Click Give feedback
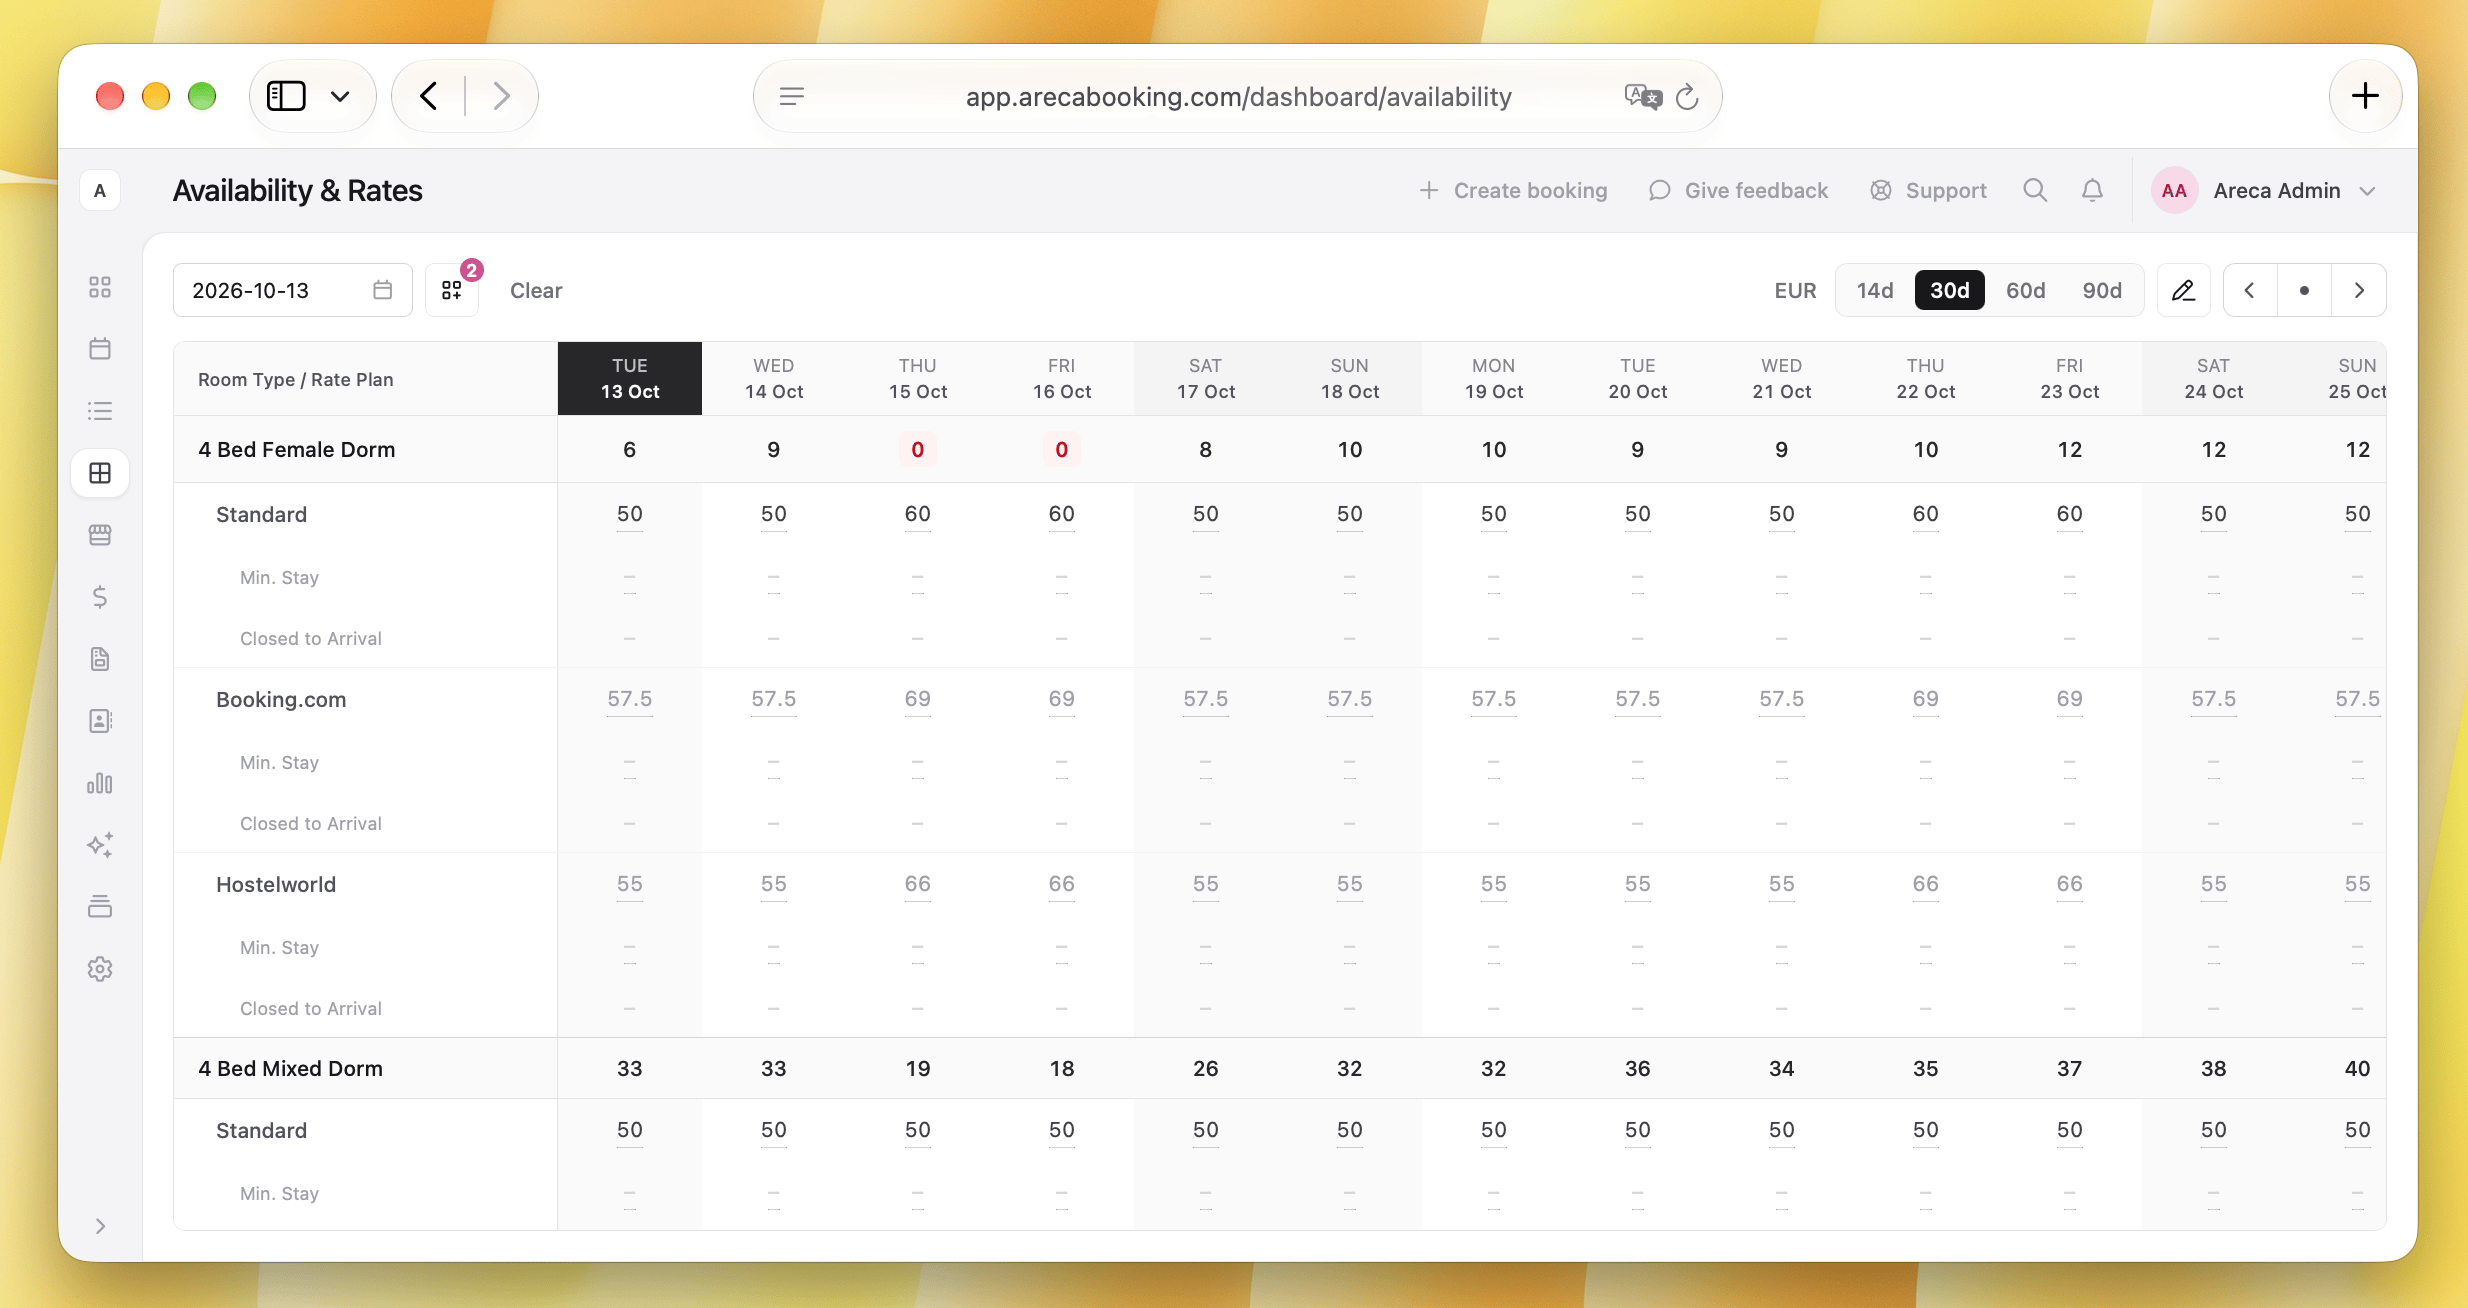Image resolution: width=2468 pixels, height=1308 pixels. (1738, 190)
